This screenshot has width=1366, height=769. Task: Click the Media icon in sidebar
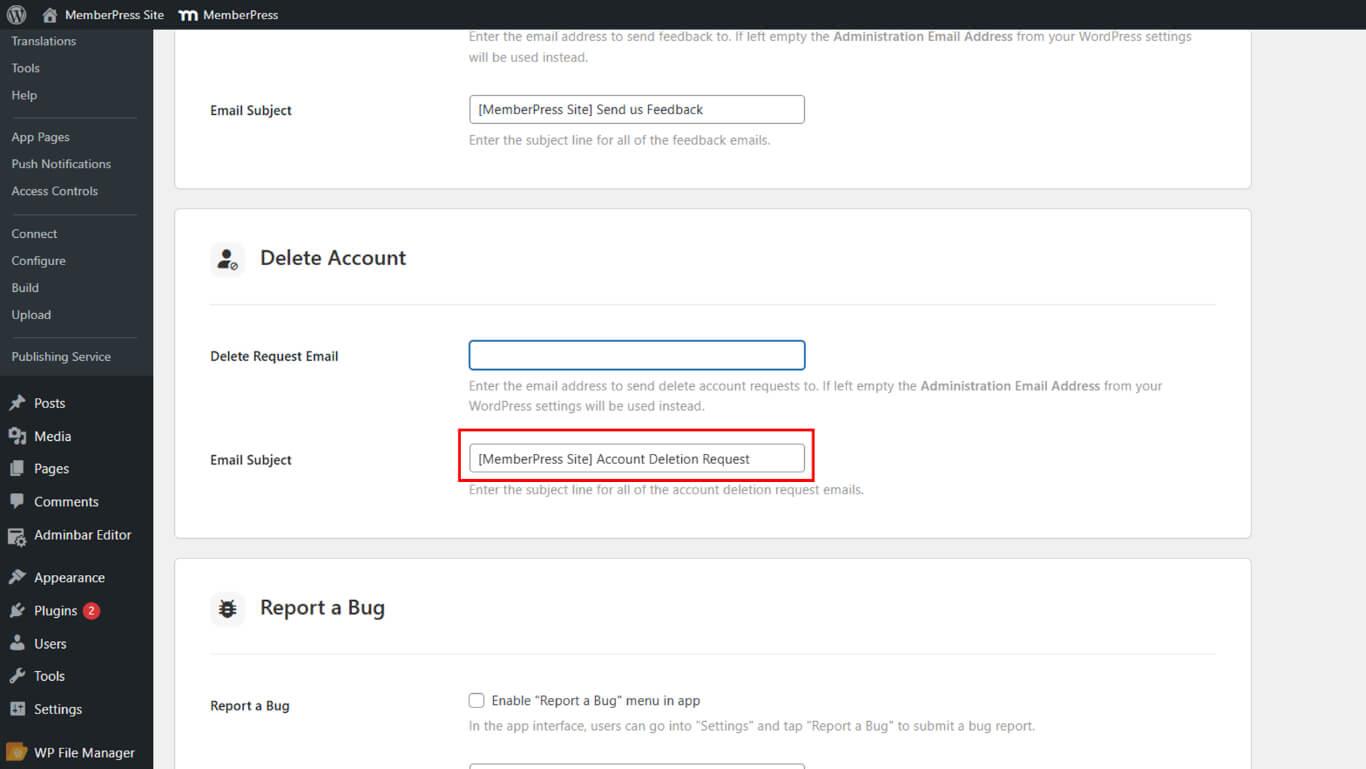click(x=17, y=436)
